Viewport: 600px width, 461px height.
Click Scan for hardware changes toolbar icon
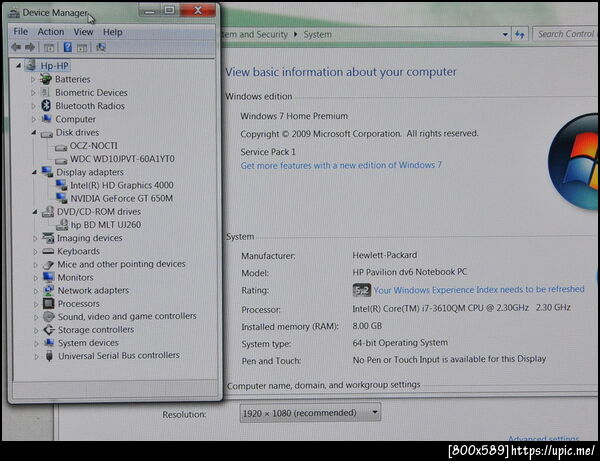click(101, 47)
